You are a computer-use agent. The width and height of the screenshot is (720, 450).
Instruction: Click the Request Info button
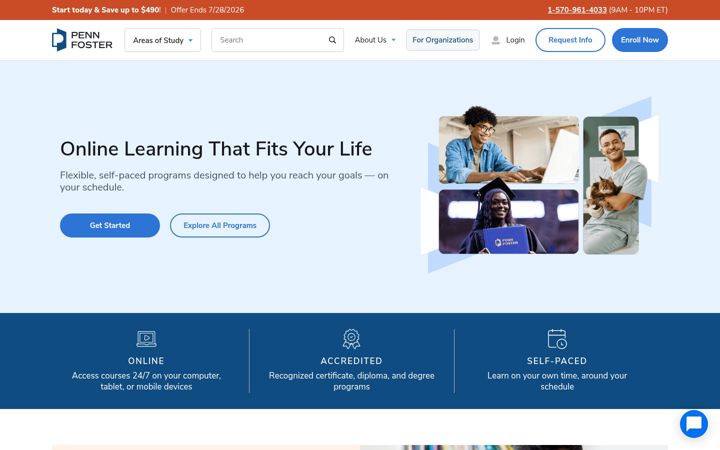(570, 40)
